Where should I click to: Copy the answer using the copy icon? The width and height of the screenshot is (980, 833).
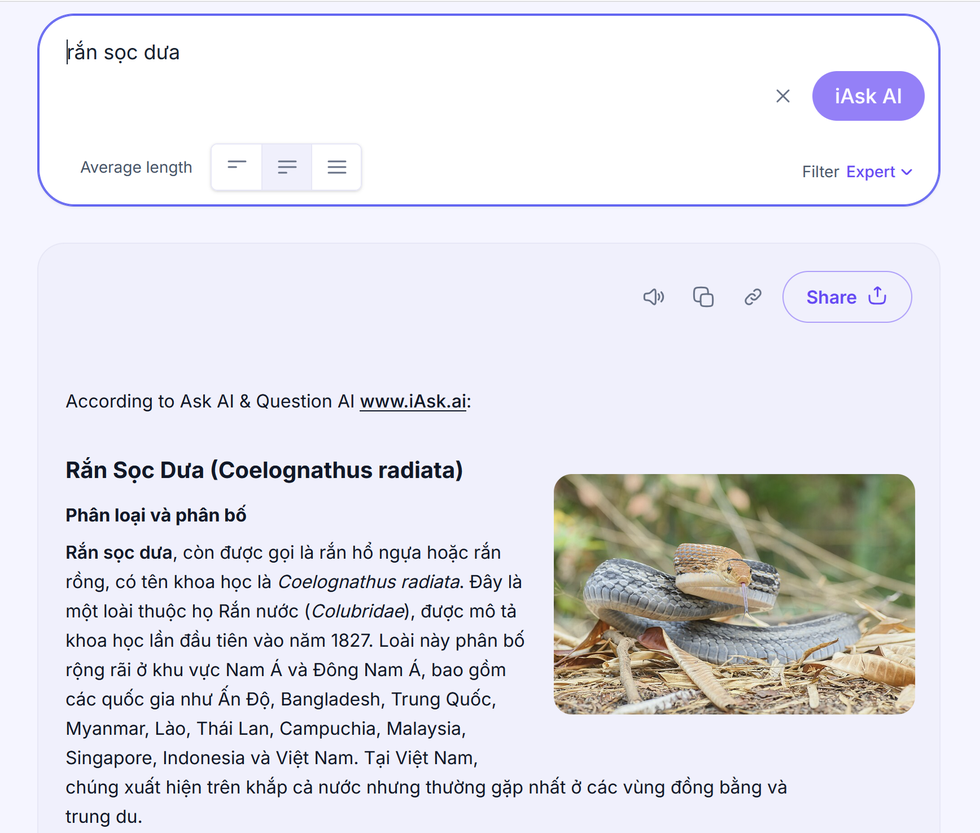click(703, 297)
